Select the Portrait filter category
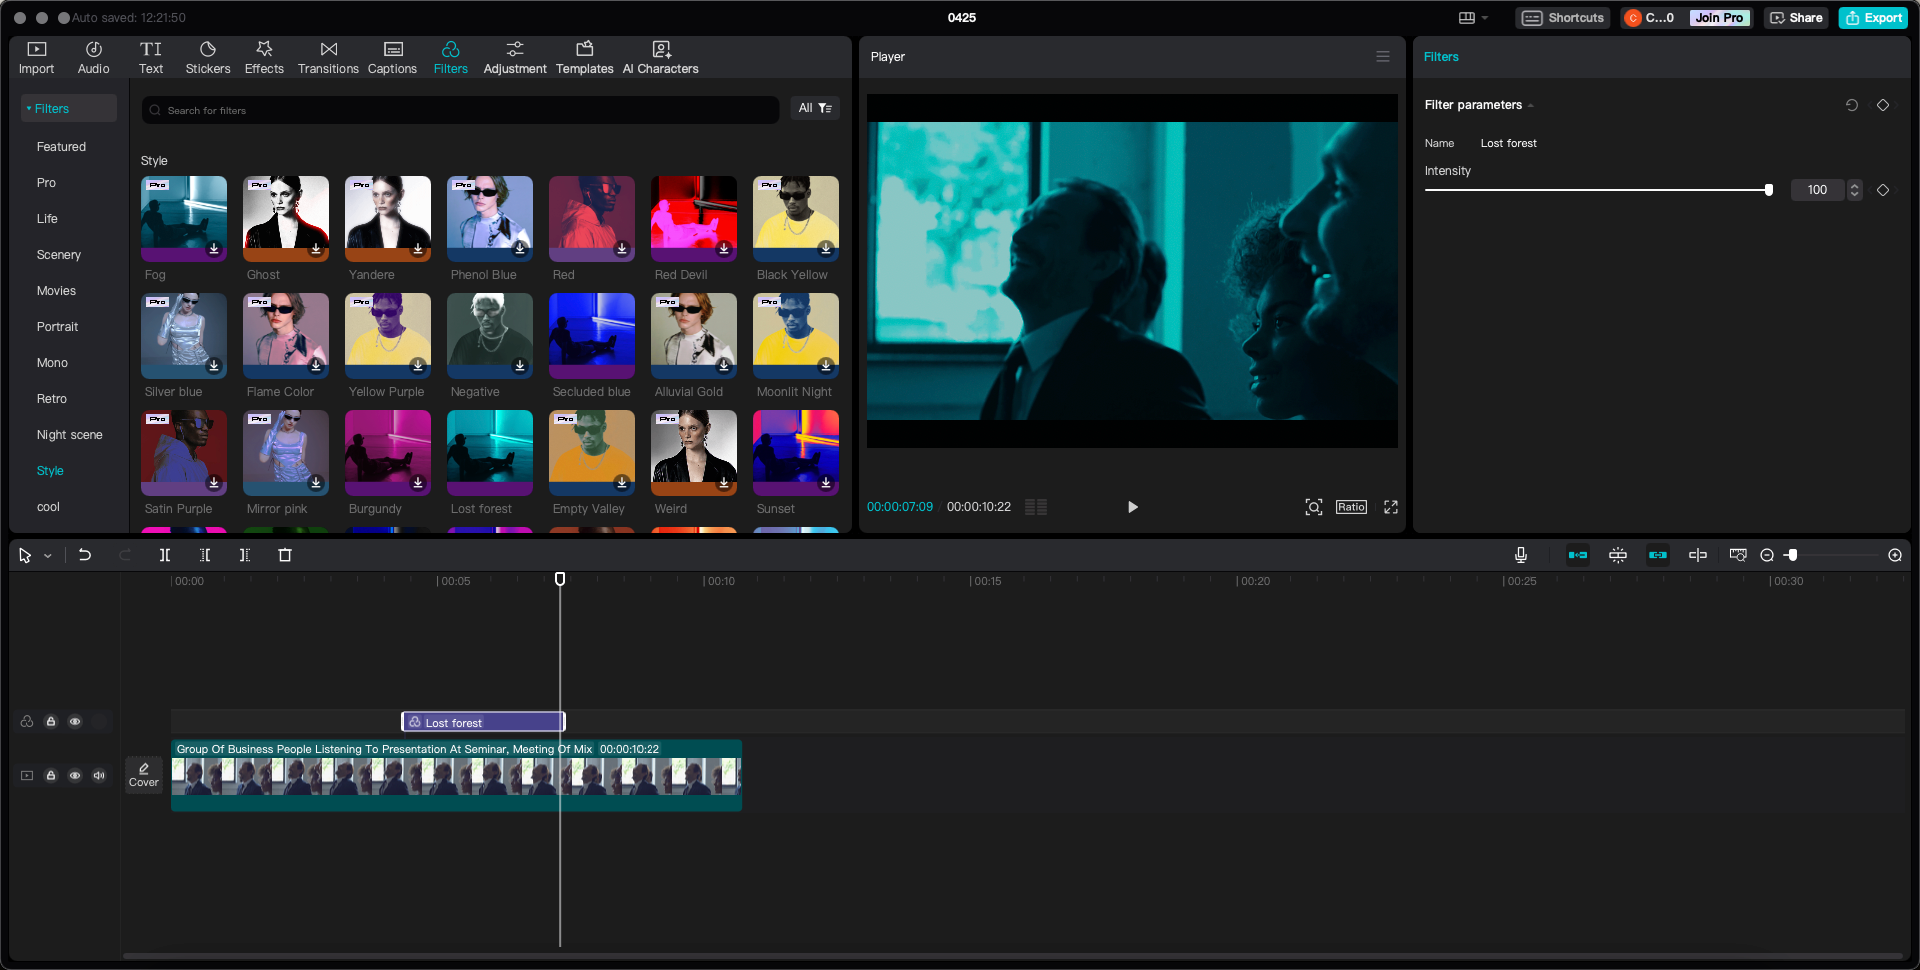 point(57,327)
